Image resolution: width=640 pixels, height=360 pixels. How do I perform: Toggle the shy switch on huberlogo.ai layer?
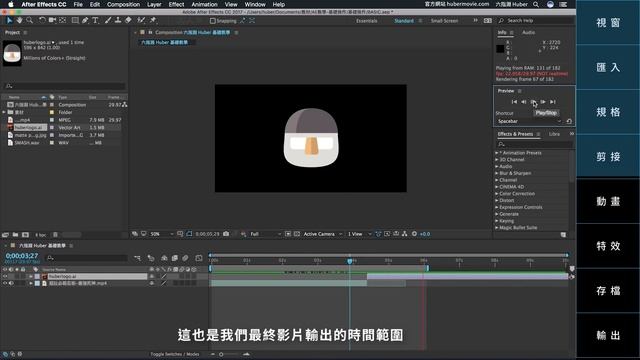click(x=152, y=276)
